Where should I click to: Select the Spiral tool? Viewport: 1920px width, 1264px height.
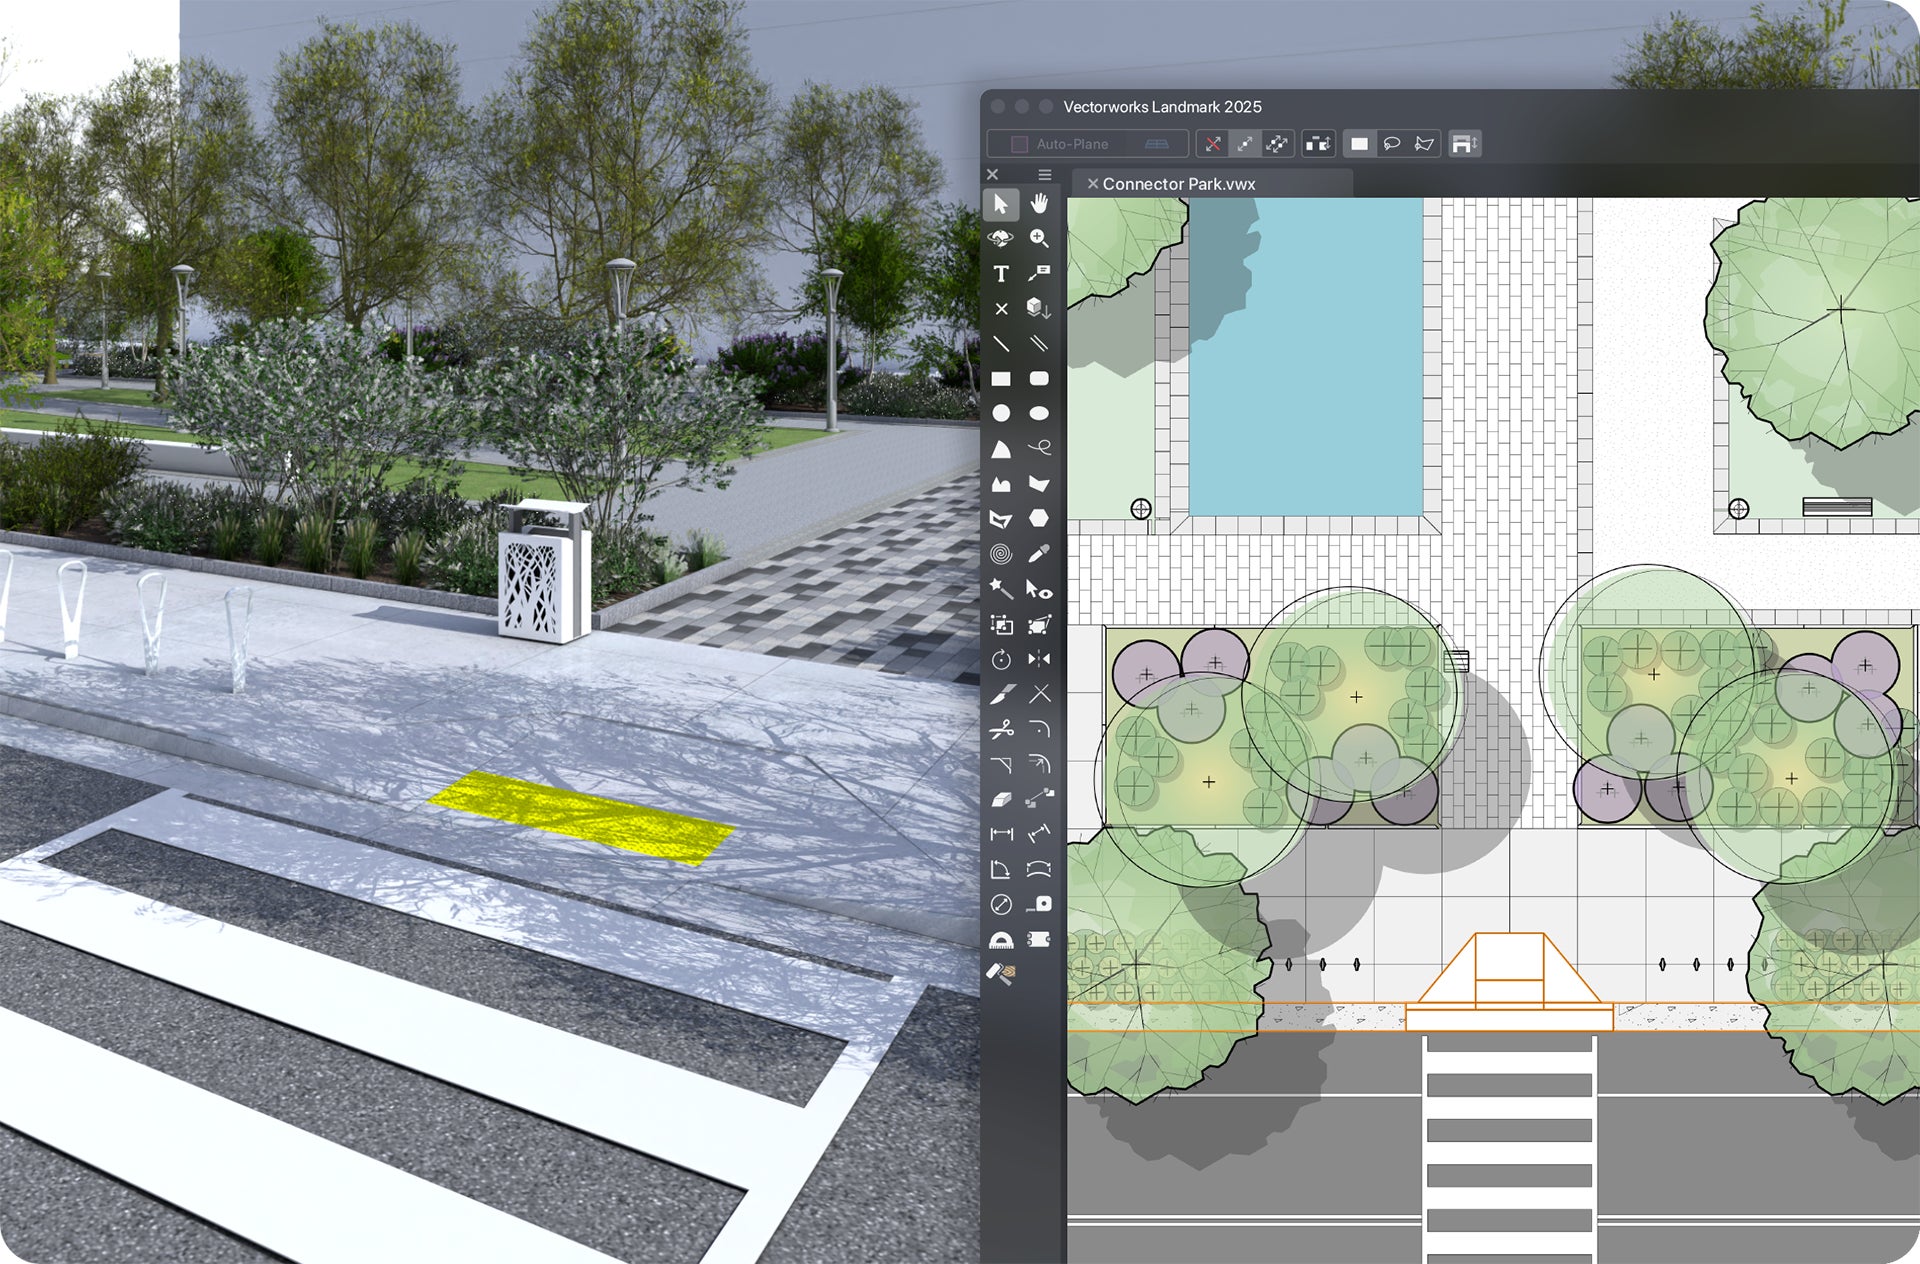[x=1000, y=554]
